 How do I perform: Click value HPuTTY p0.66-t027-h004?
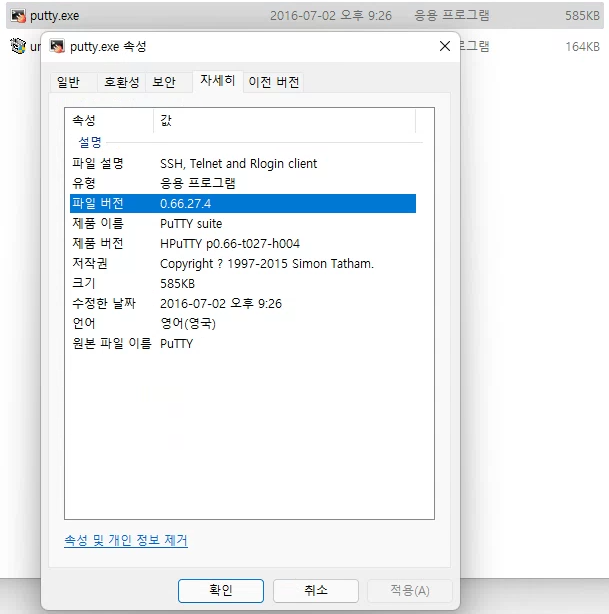[230, 244]
